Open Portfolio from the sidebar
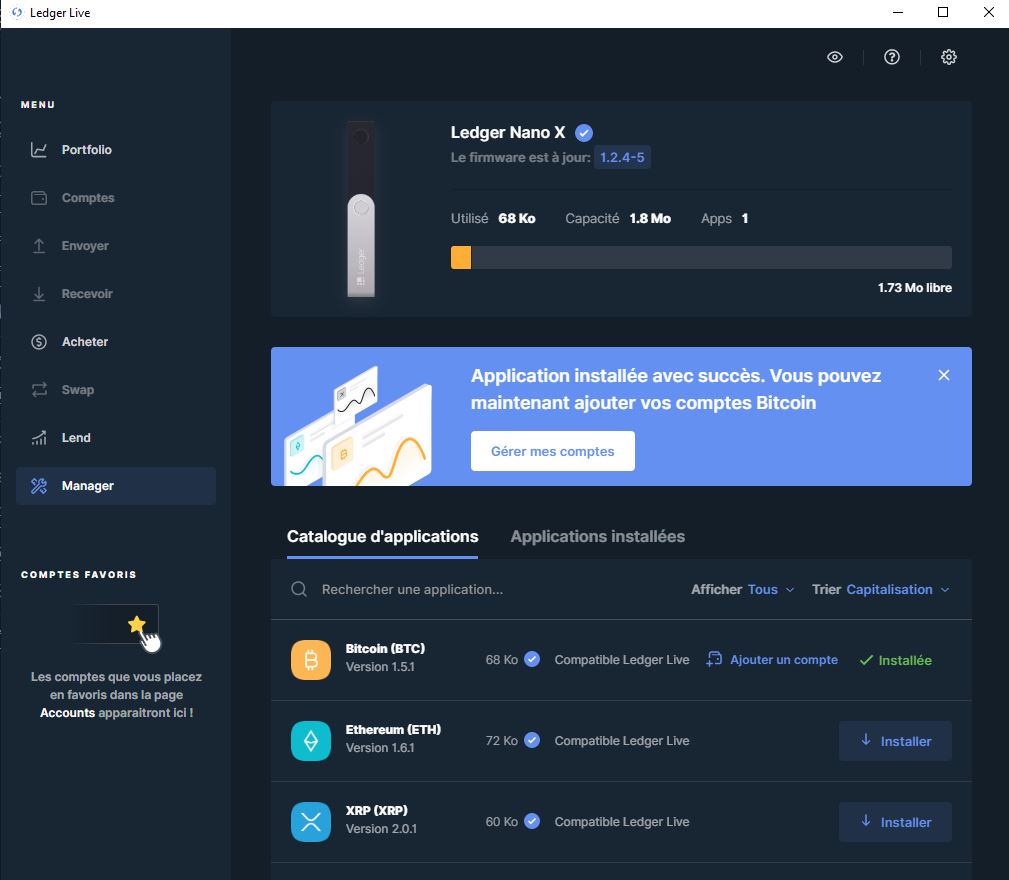Image resolution: width=1009 pixels, height=880 pixels. tap(116, 150)
